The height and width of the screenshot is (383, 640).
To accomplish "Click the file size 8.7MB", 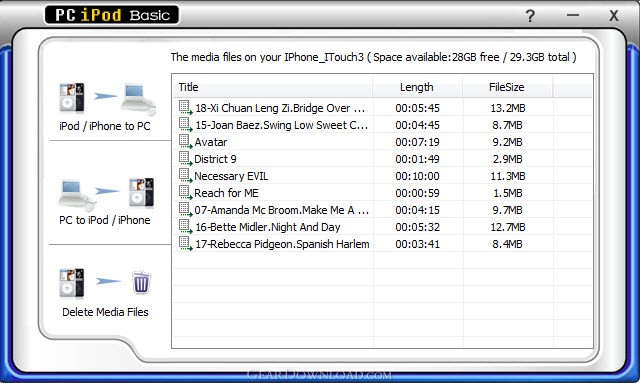I will point(507,125).
